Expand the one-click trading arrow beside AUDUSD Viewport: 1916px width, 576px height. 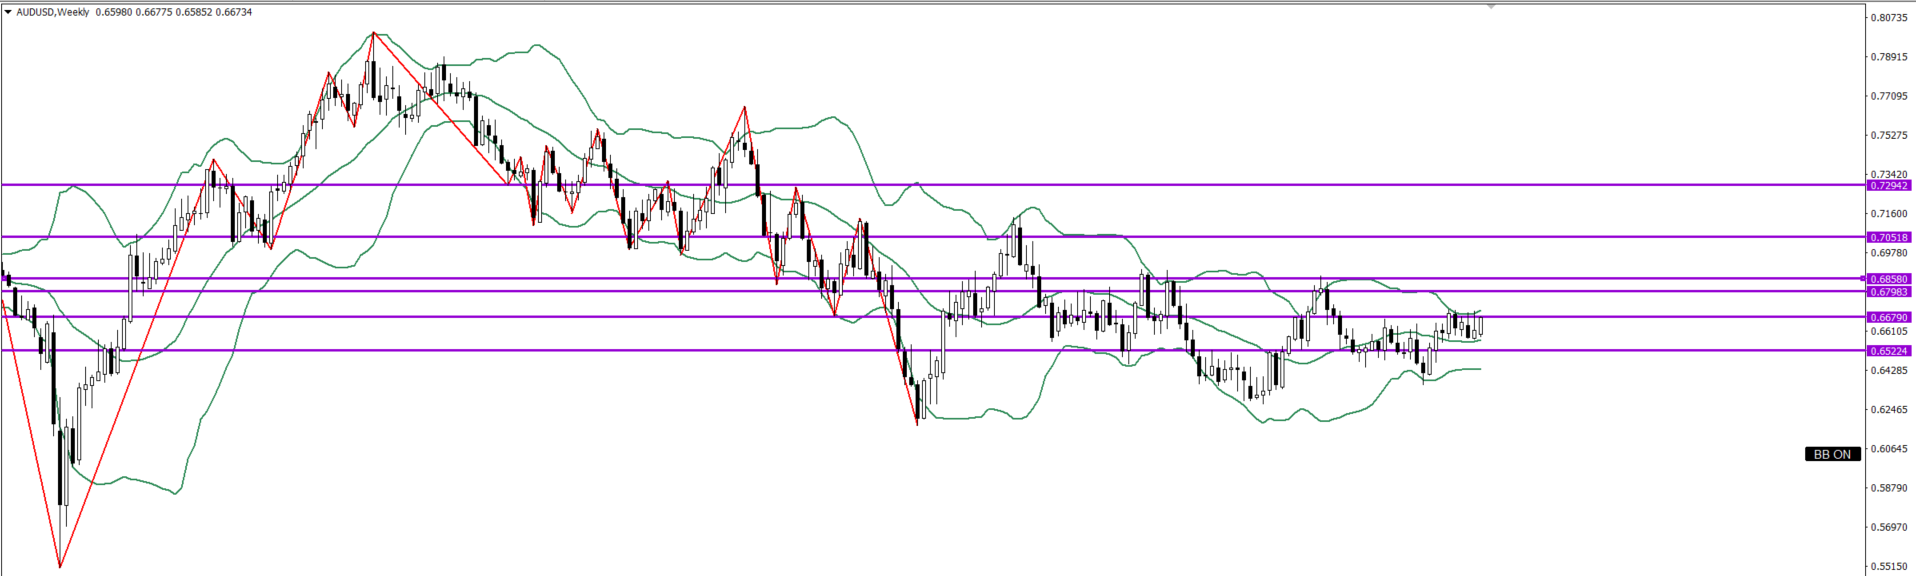tap(8, 12)
